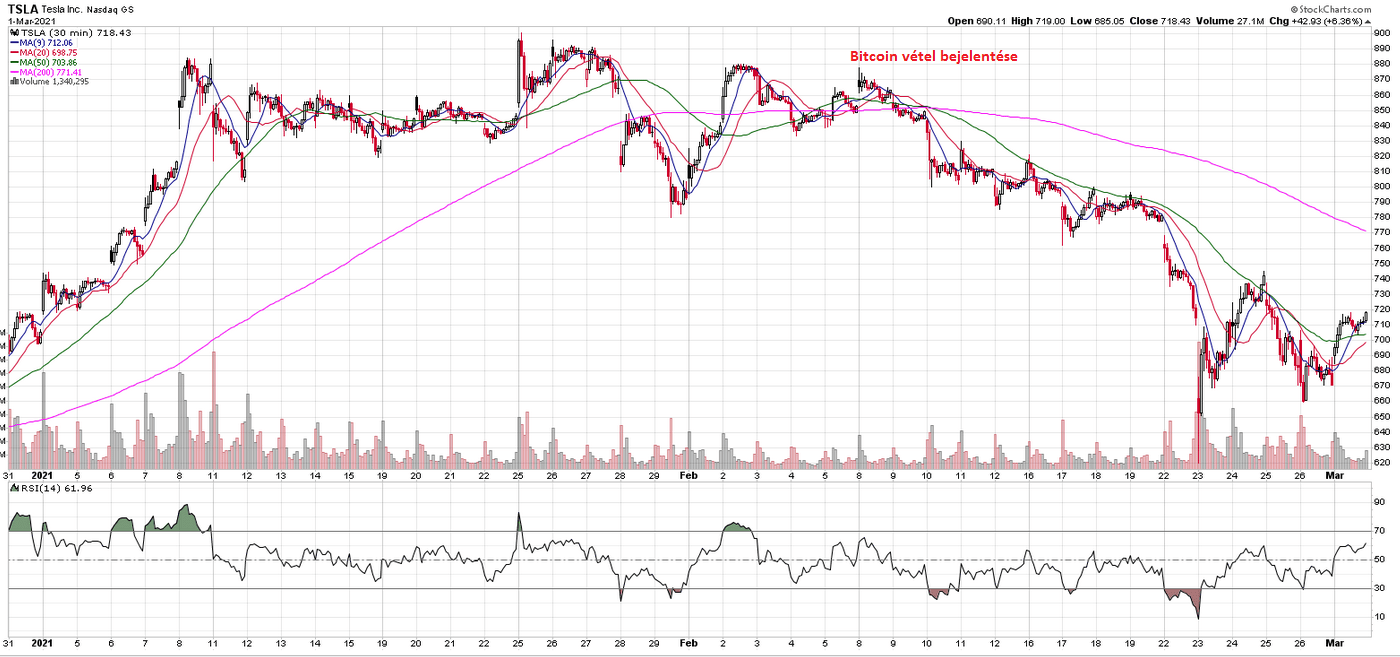Click the 'Open 690.11' value
The width and height of the screenshot is (1400, 657).
pos(977,21)
